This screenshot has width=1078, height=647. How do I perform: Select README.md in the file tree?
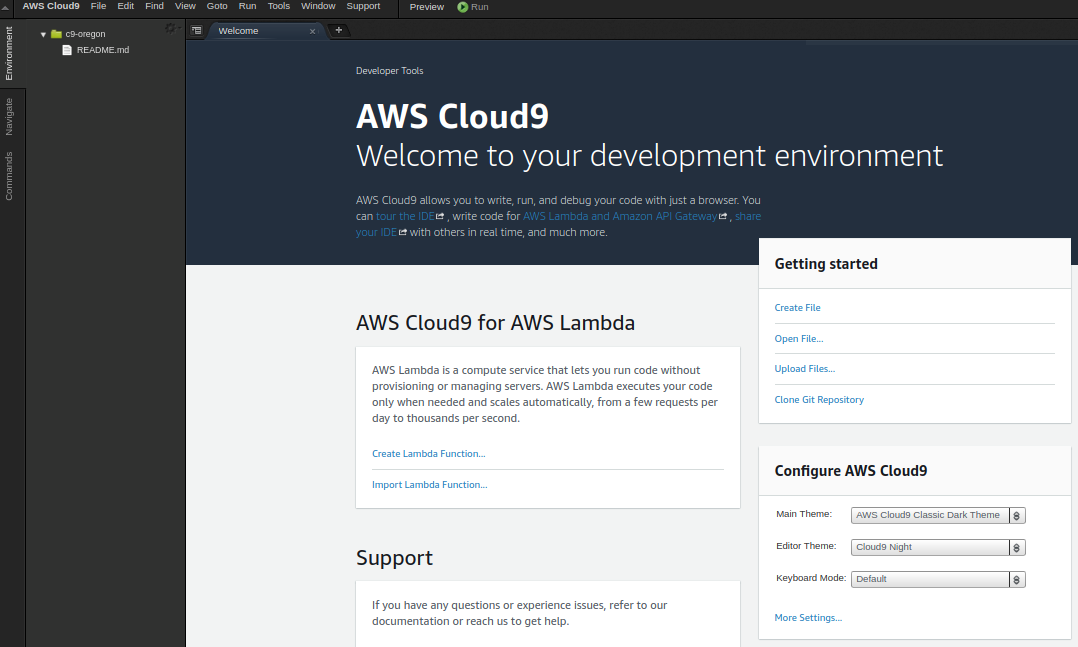(x=103, y=50)
